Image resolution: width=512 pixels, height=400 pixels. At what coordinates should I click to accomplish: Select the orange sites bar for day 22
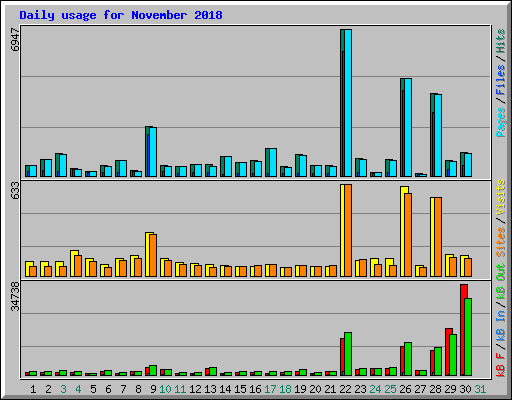348,230
